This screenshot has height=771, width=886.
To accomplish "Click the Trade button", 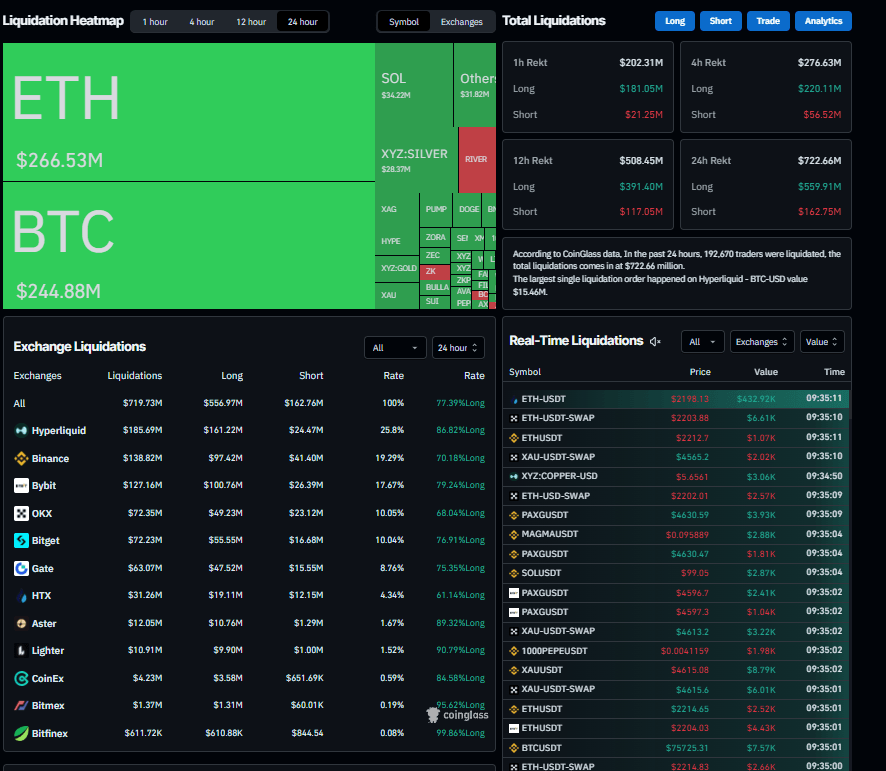I will [768, 21].
